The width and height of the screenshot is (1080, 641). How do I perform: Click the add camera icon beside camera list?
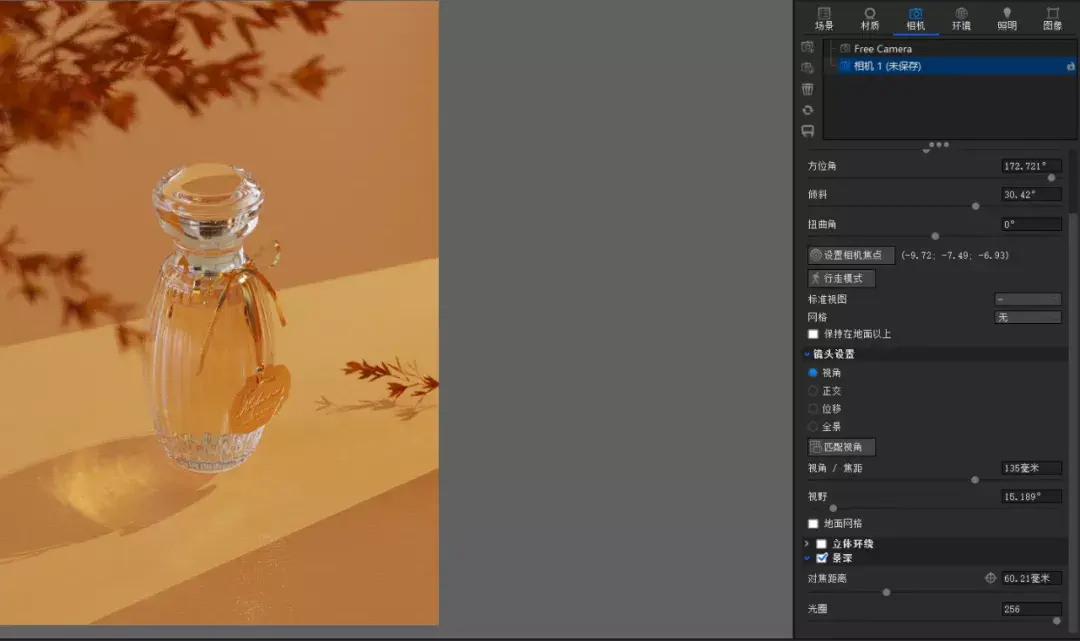click(x=807, y=47)
